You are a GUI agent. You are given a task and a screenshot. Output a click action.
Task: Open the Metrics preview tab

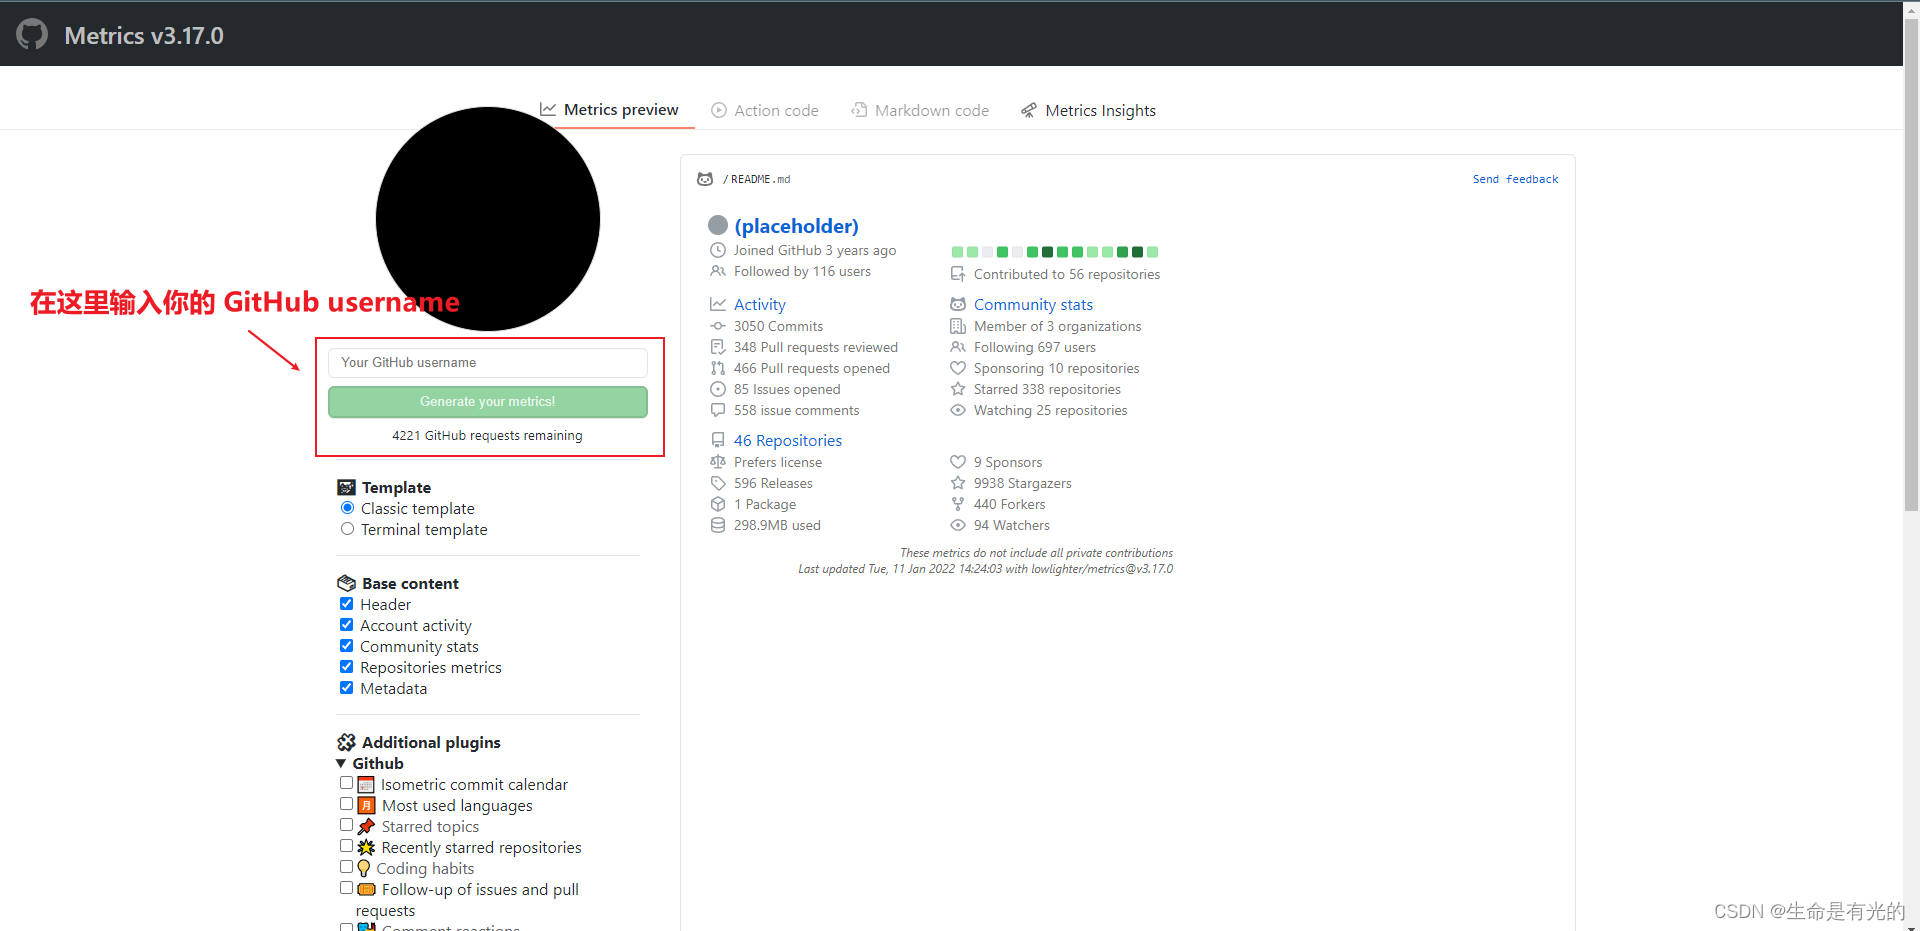coord(609,110)
